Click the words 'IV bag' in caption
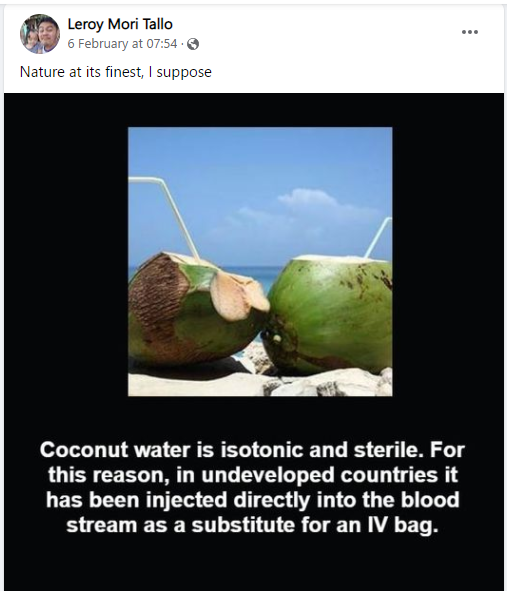Screen dimensions: 507x591 pos(403,525)
